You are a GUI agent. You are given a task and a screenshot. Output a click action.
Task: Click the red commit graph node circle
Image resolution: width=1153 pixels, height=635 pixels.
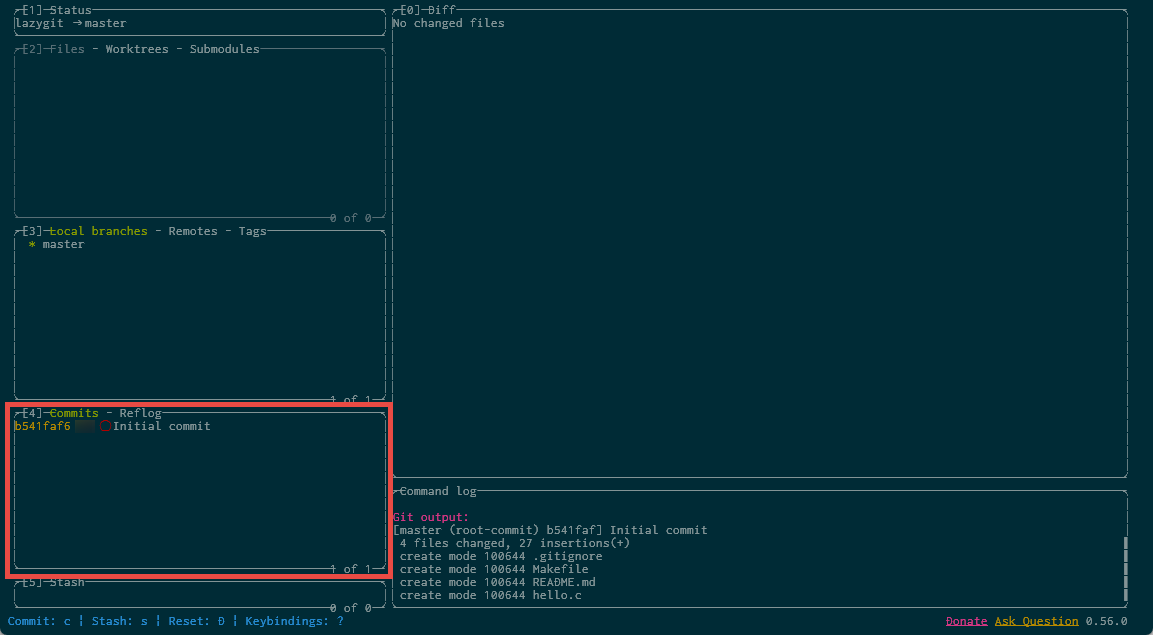[105, 427]
